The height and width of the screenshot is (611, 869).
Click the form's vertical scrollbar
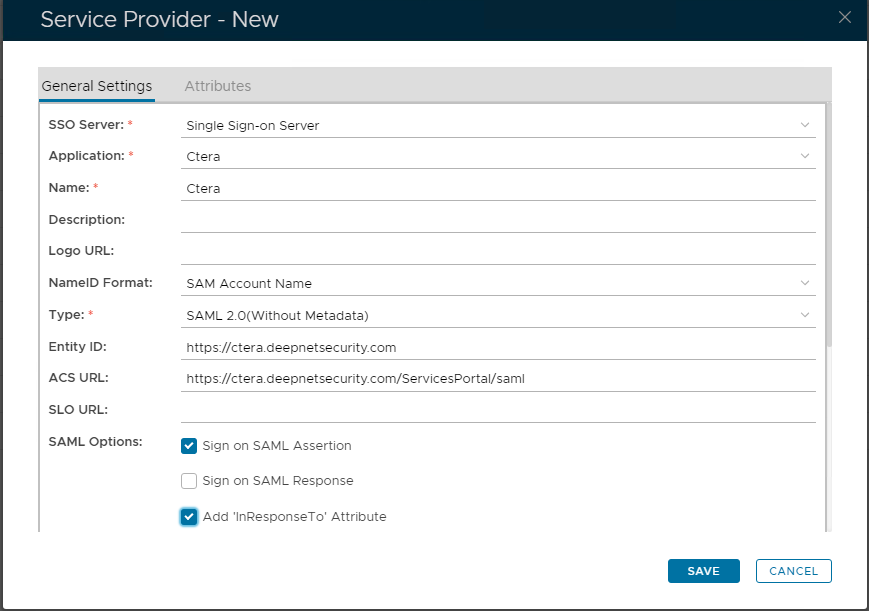click(x=829, y=220)
